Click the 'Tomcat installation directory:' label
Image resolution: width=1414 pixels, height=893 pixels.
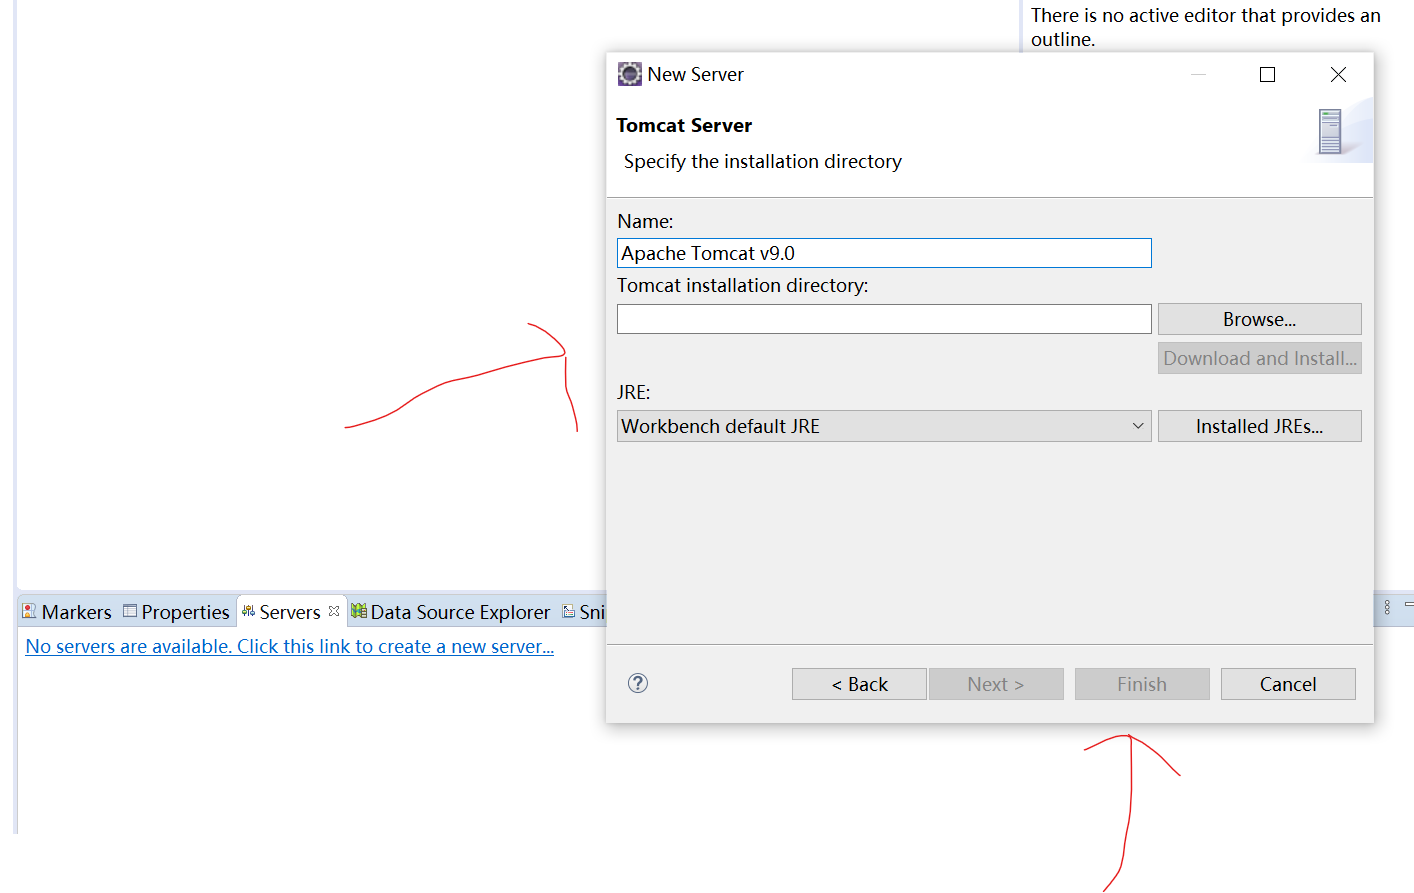pos(743,285)
